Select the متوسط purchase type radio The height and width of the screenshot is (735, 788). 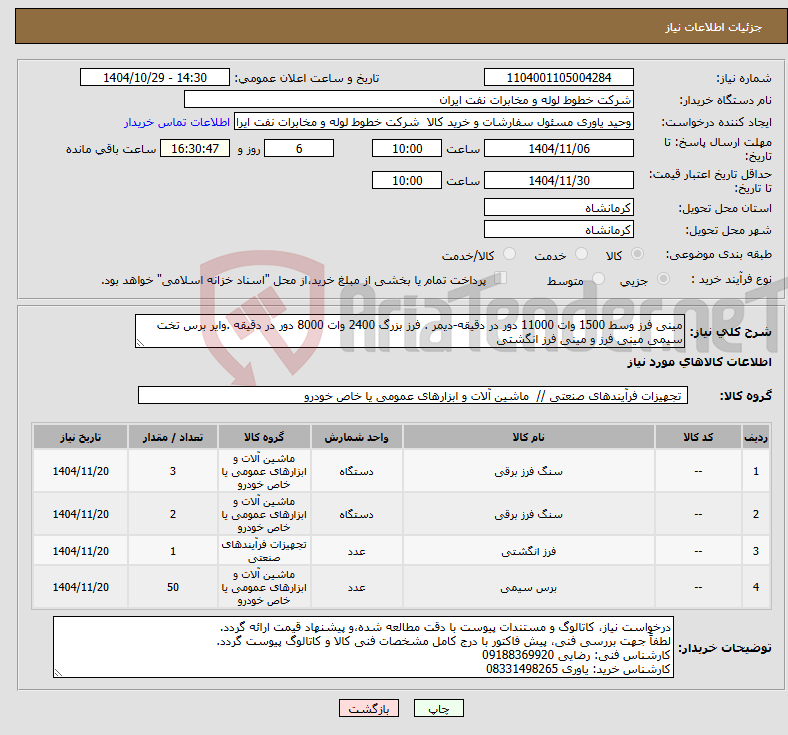598,278
